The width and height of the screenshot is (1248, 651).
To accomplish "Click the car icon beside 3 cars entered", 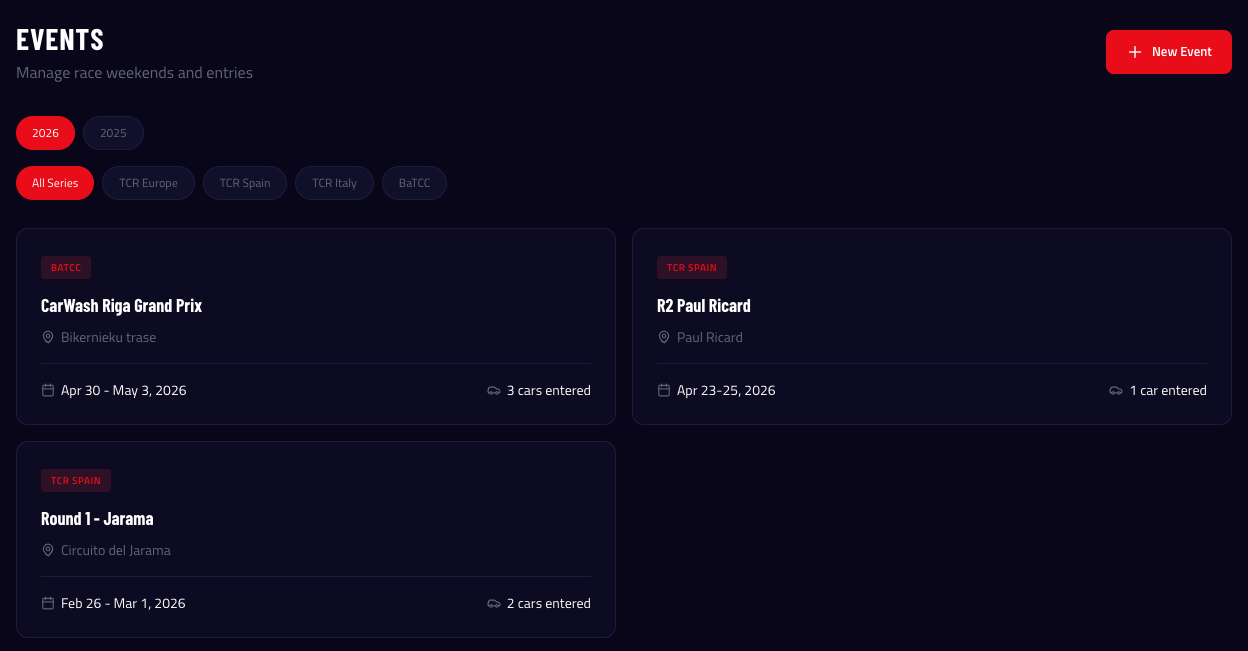I will (494, 390).
